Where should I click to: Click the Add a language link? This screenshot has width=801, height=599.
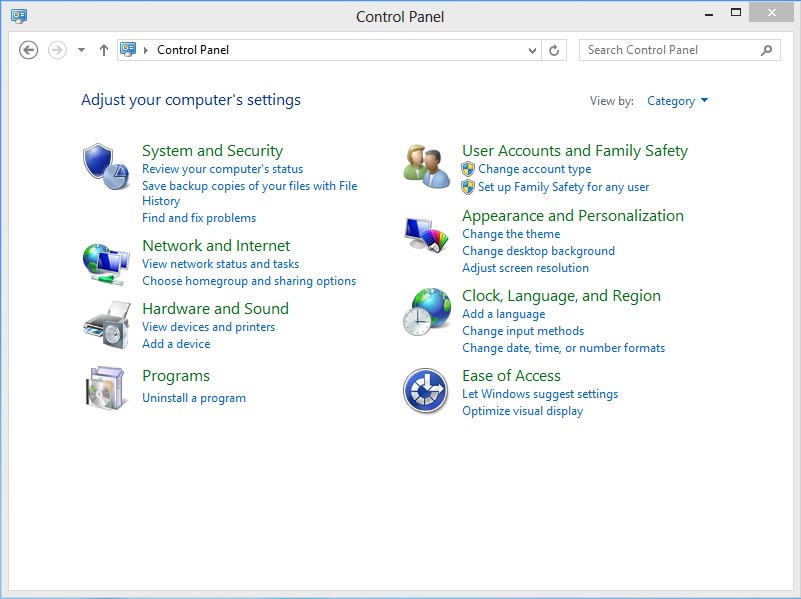pyautogui.click(x=503, y=314)
